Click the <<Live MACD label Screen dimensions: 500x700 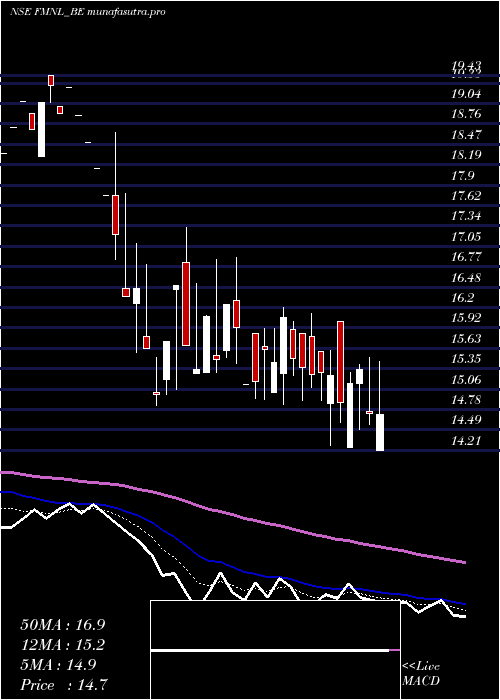click(421, 674)
